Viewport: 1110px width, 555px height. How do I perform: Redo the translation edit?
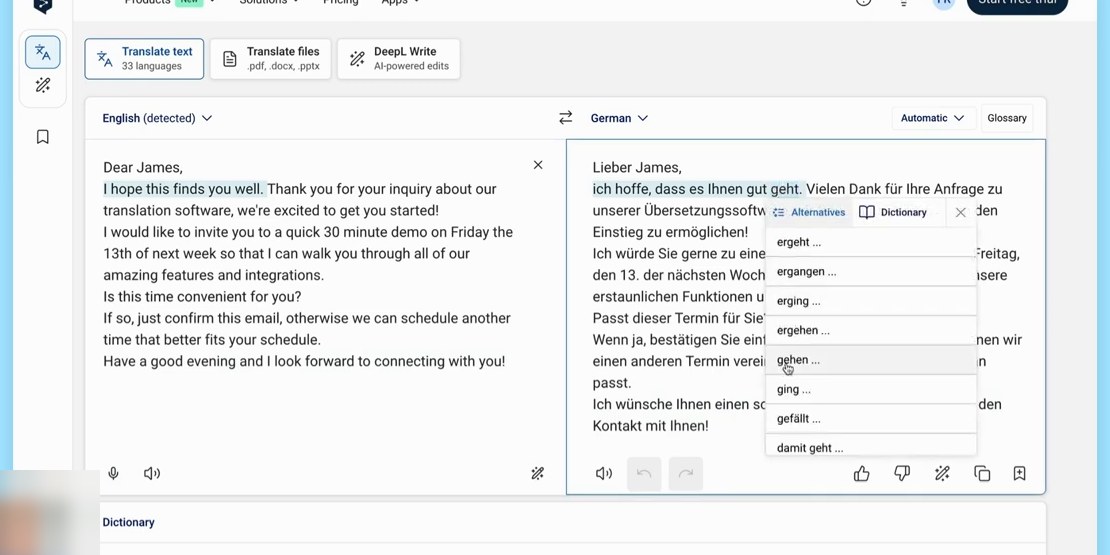(685, 474)
